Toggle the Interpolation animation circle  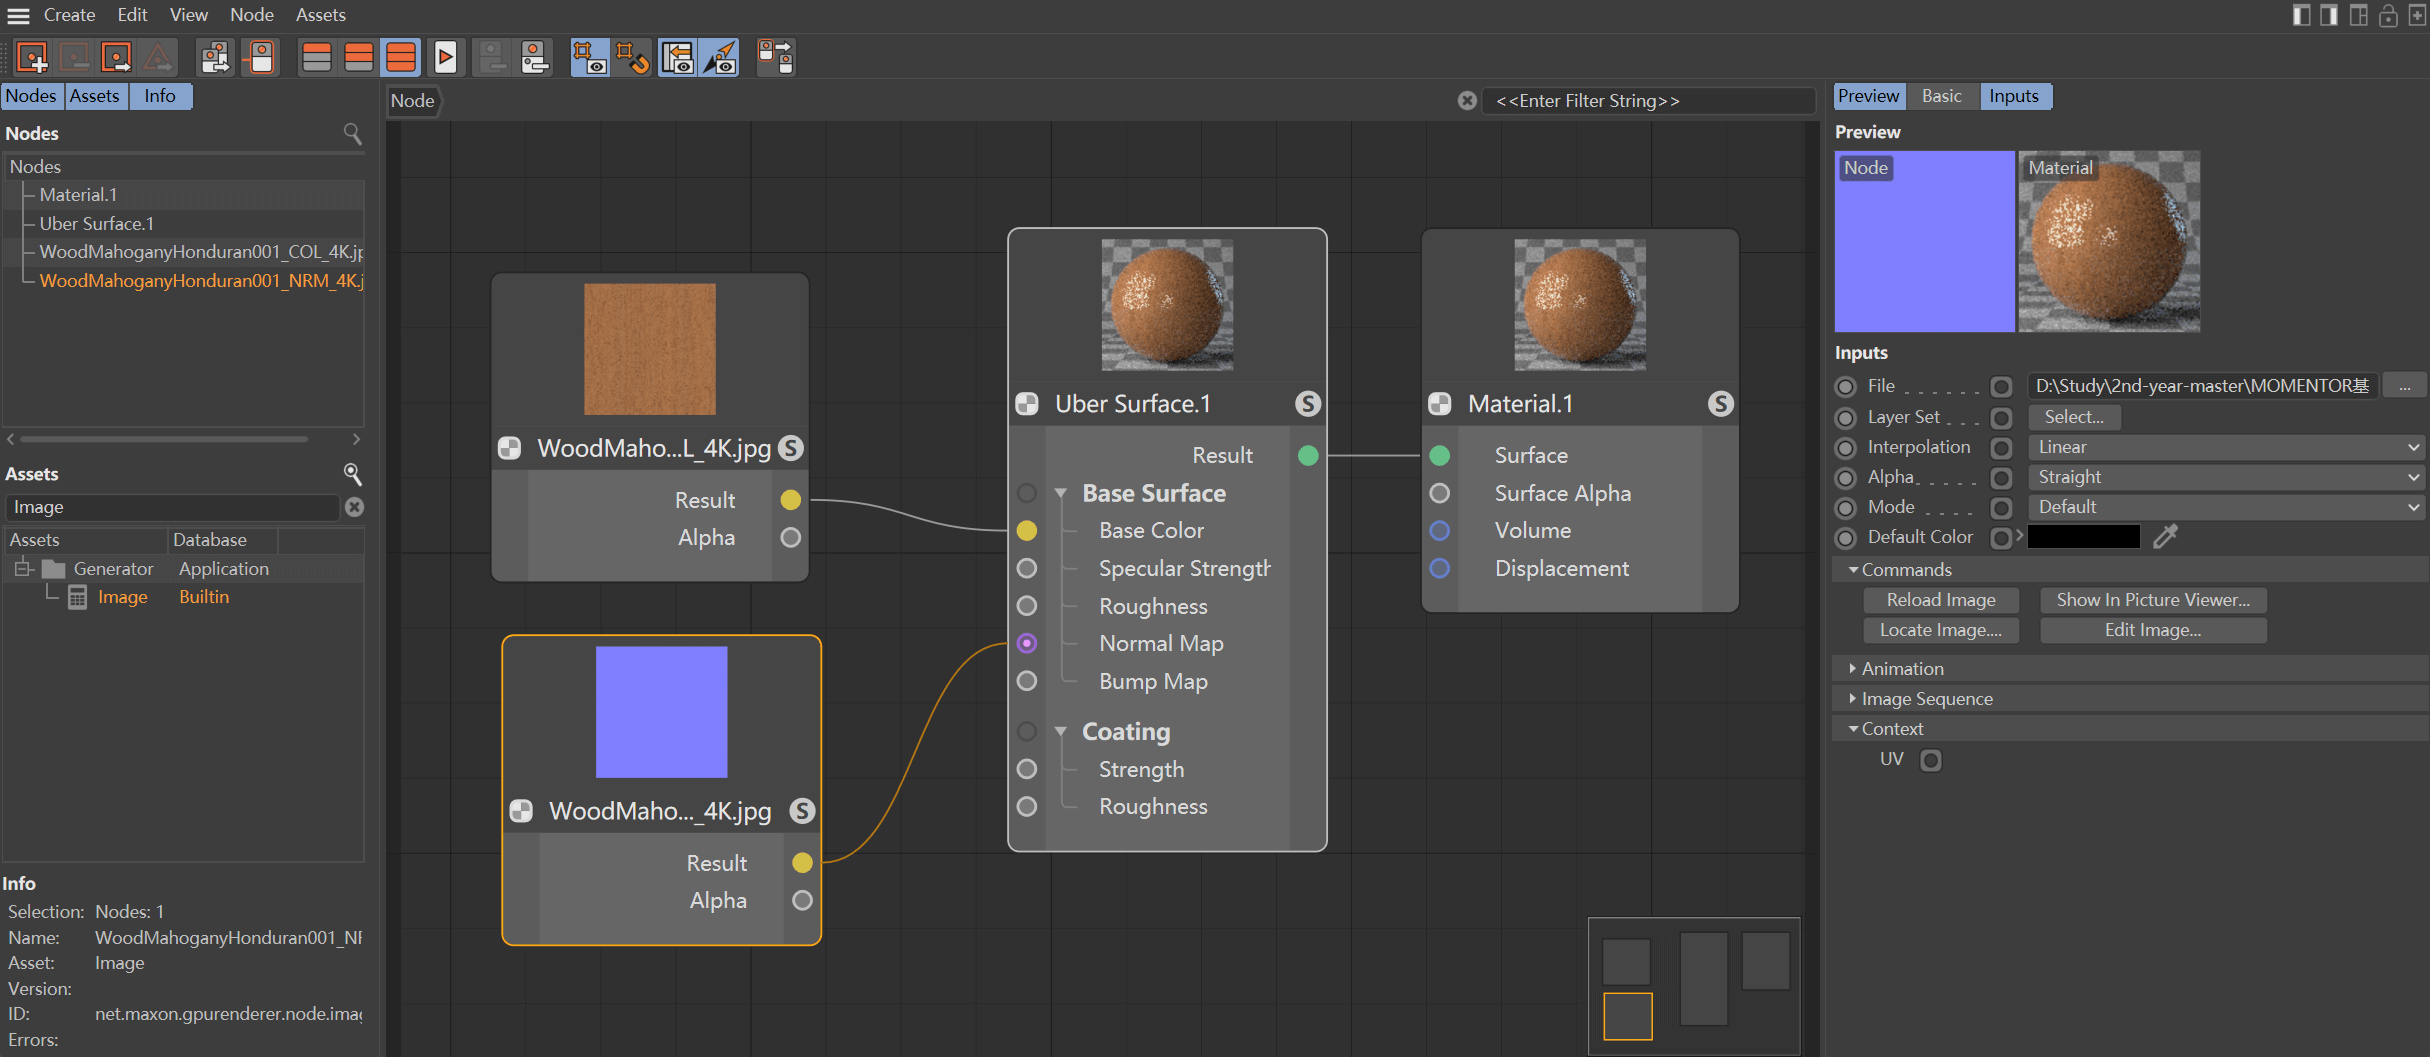click(x=1846, y=448)
